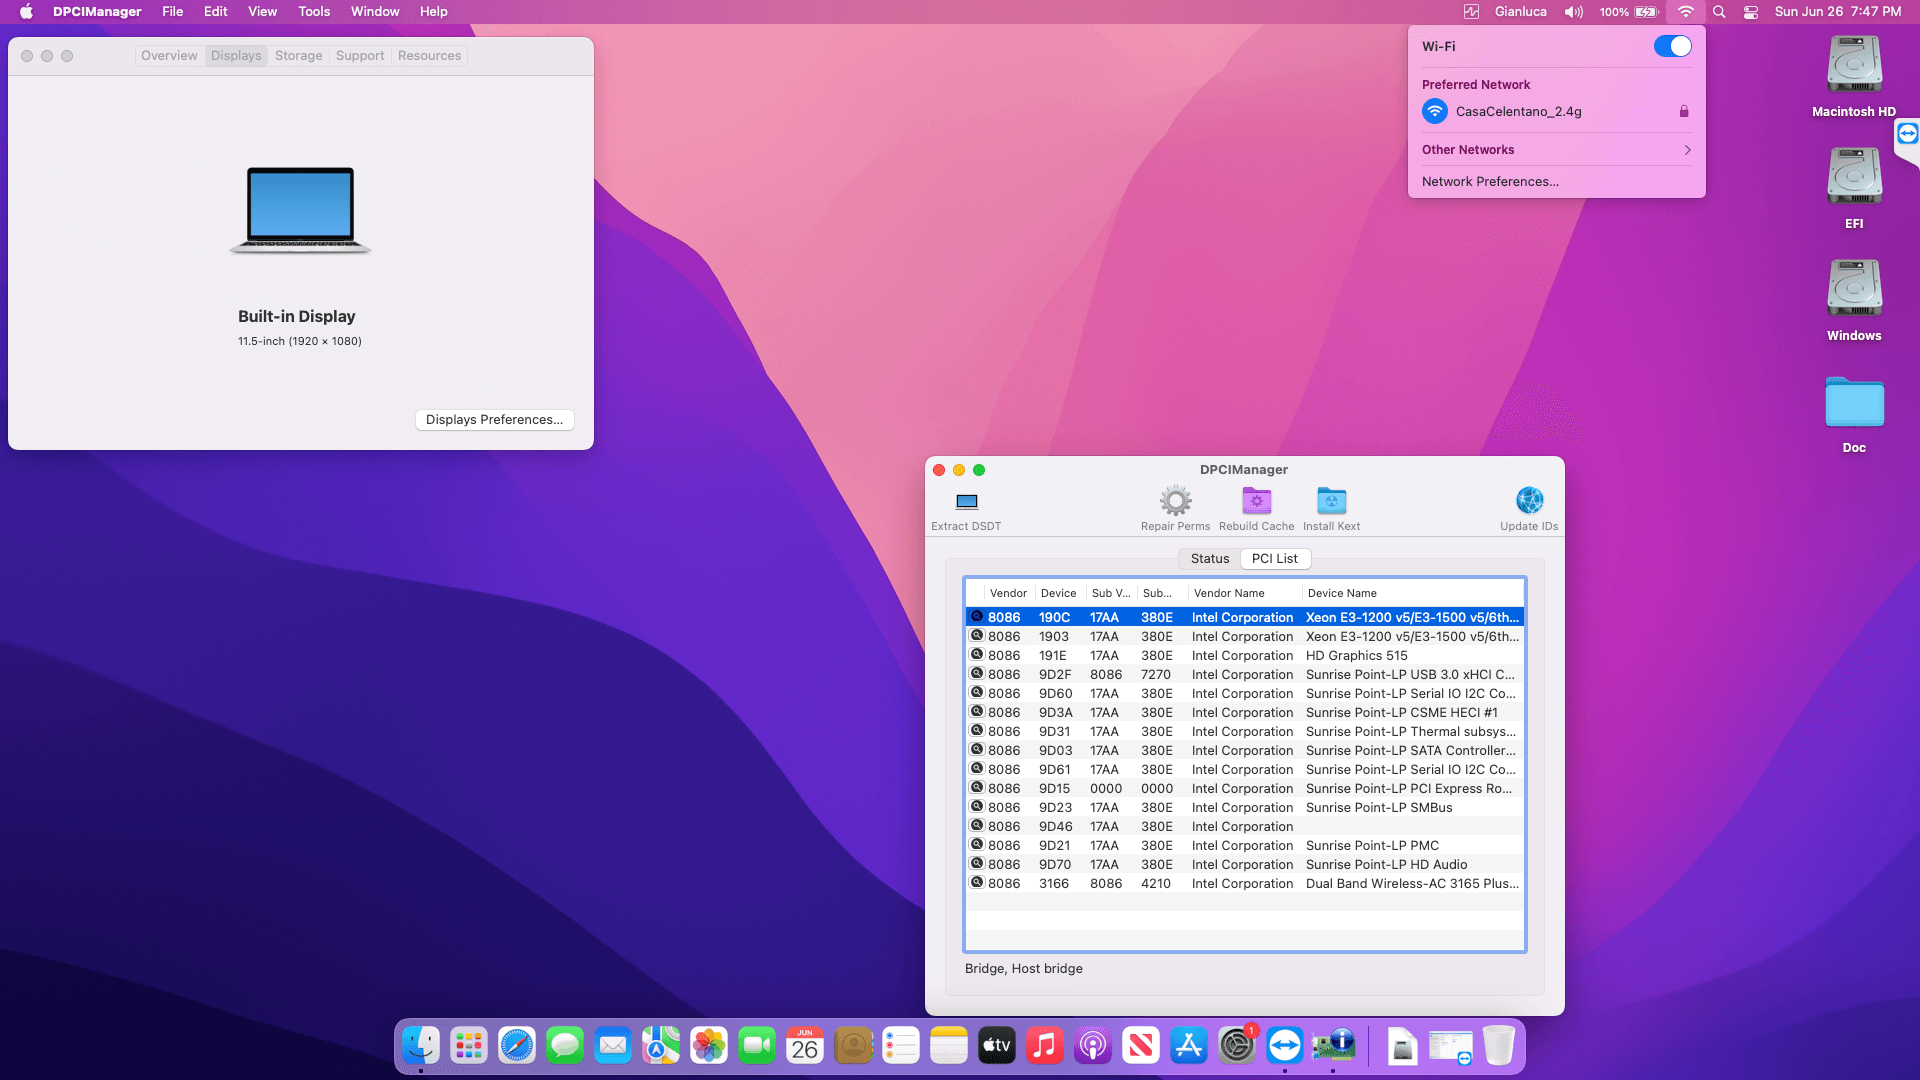Click the Update IDs globe icon

tap(1529, 500)
